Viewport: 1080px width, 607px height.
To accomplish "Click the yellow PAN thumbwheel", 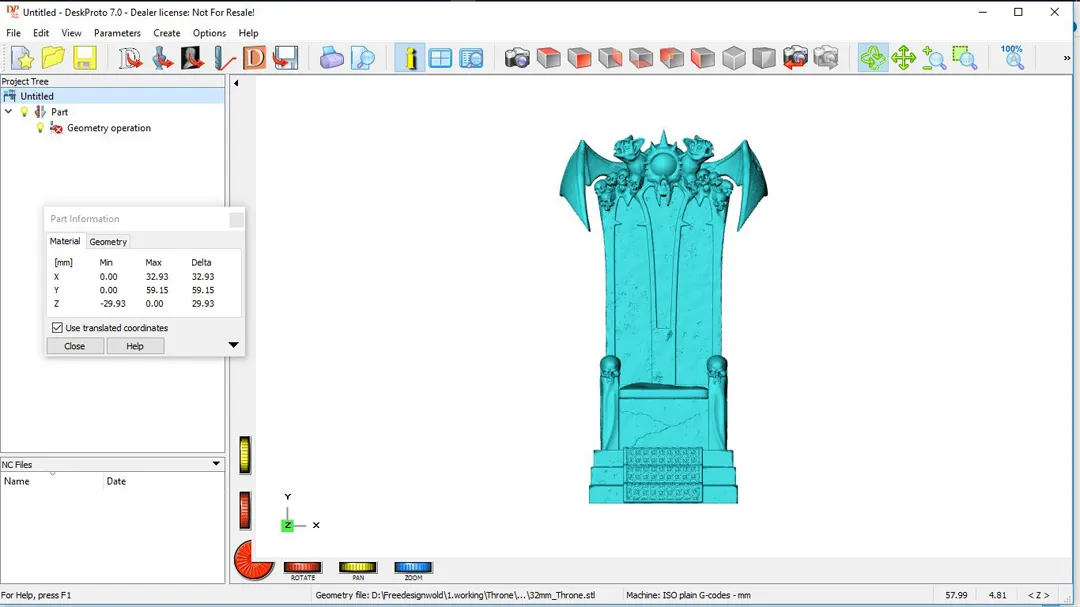I will click(357, 567).
